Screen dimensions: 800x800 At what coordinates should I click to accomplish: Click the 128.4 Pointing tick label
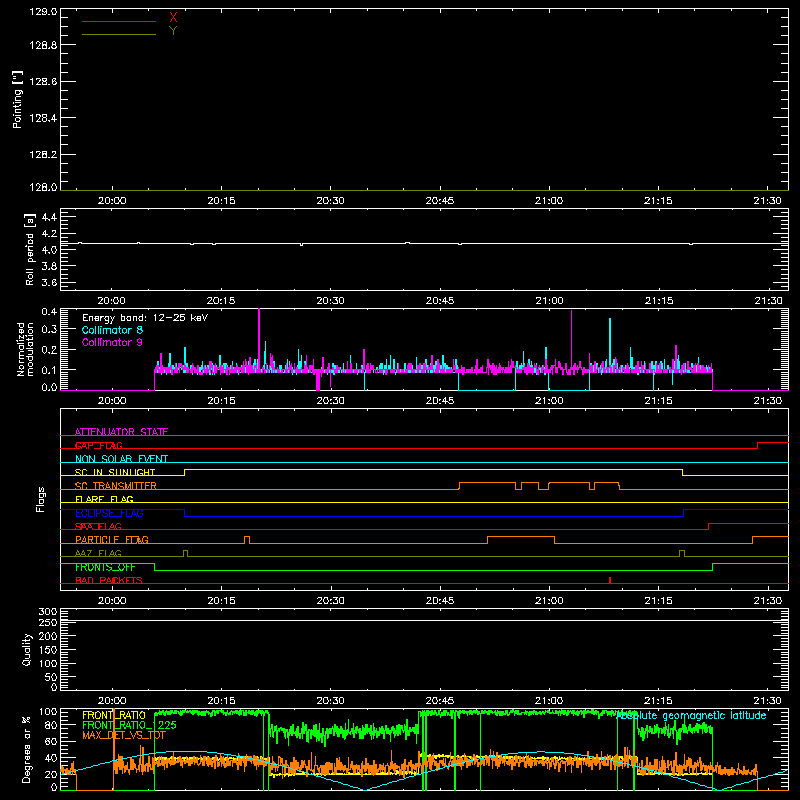pos(43,118)
